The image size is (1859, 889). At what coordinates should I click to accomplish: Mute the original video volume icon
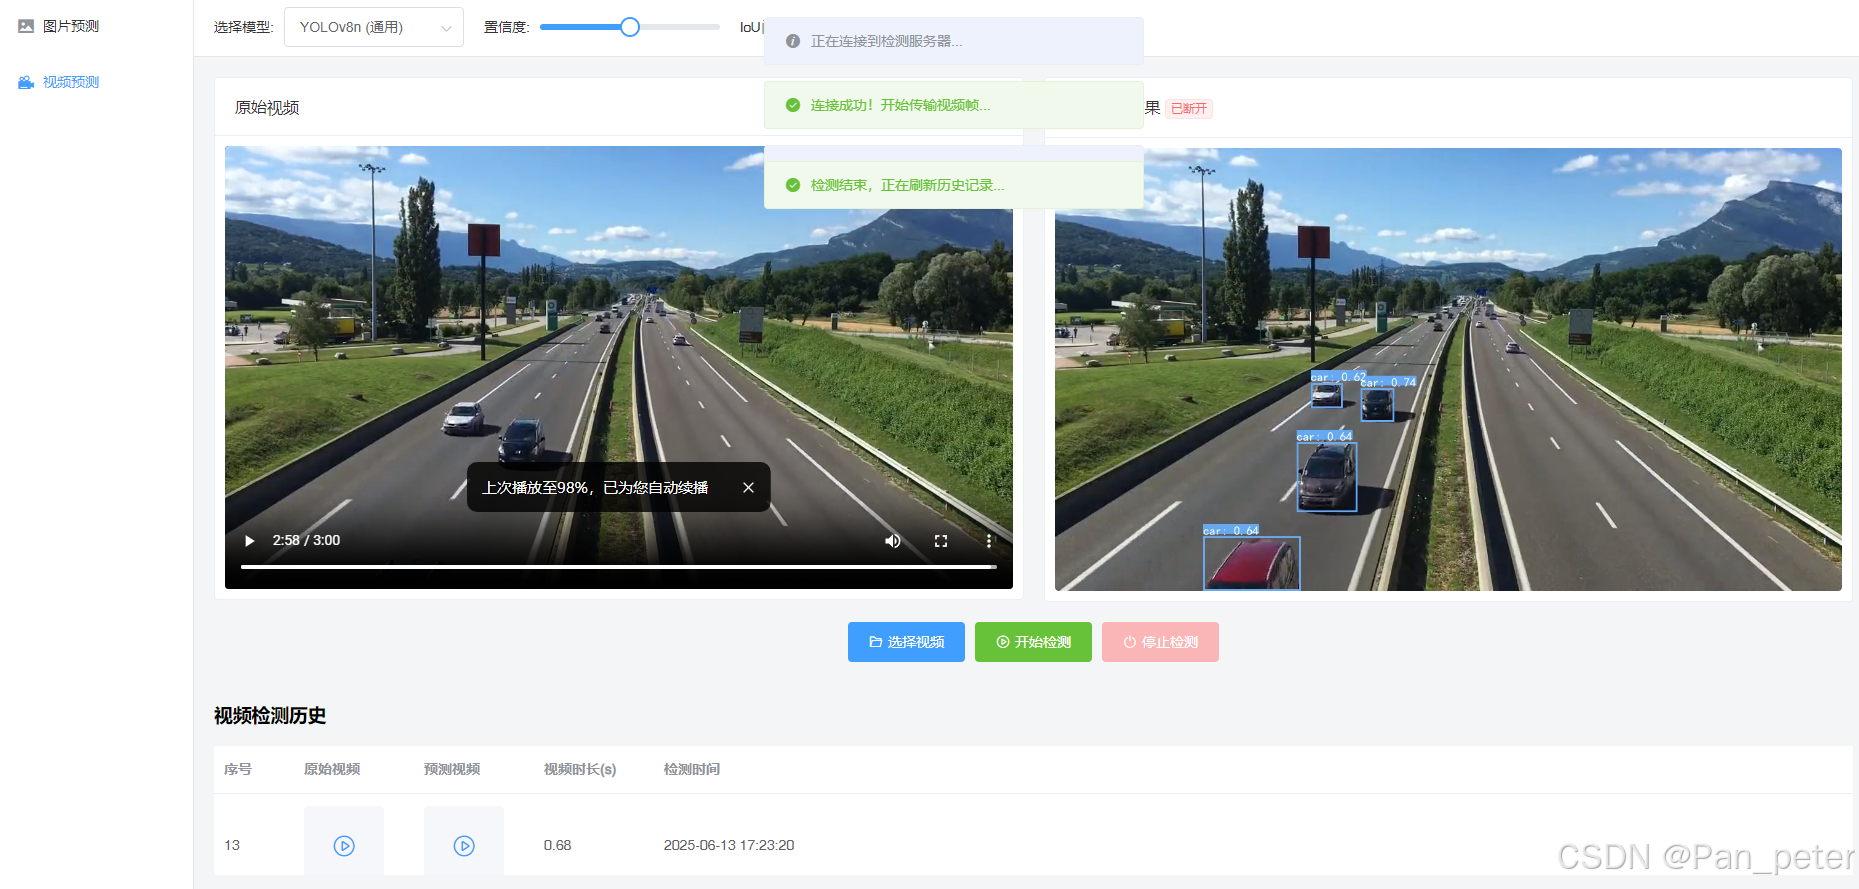893,541
